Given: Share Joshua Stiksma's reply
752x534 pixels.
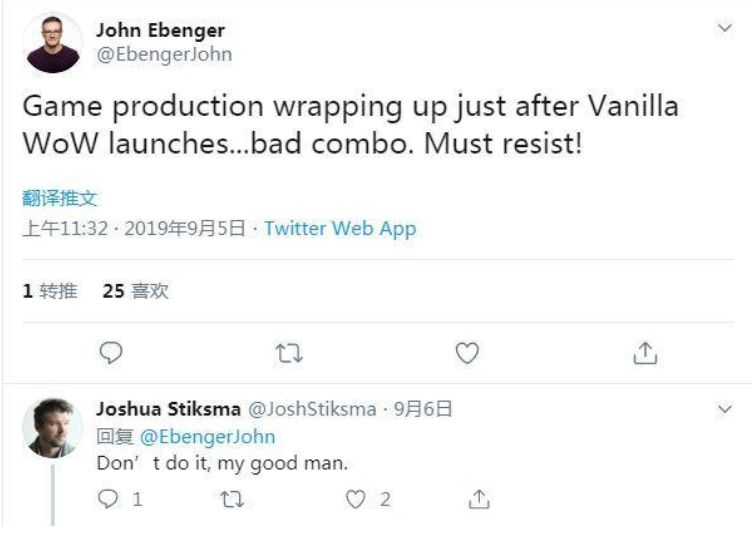Looking at the screenshot, I should [479, 498].
